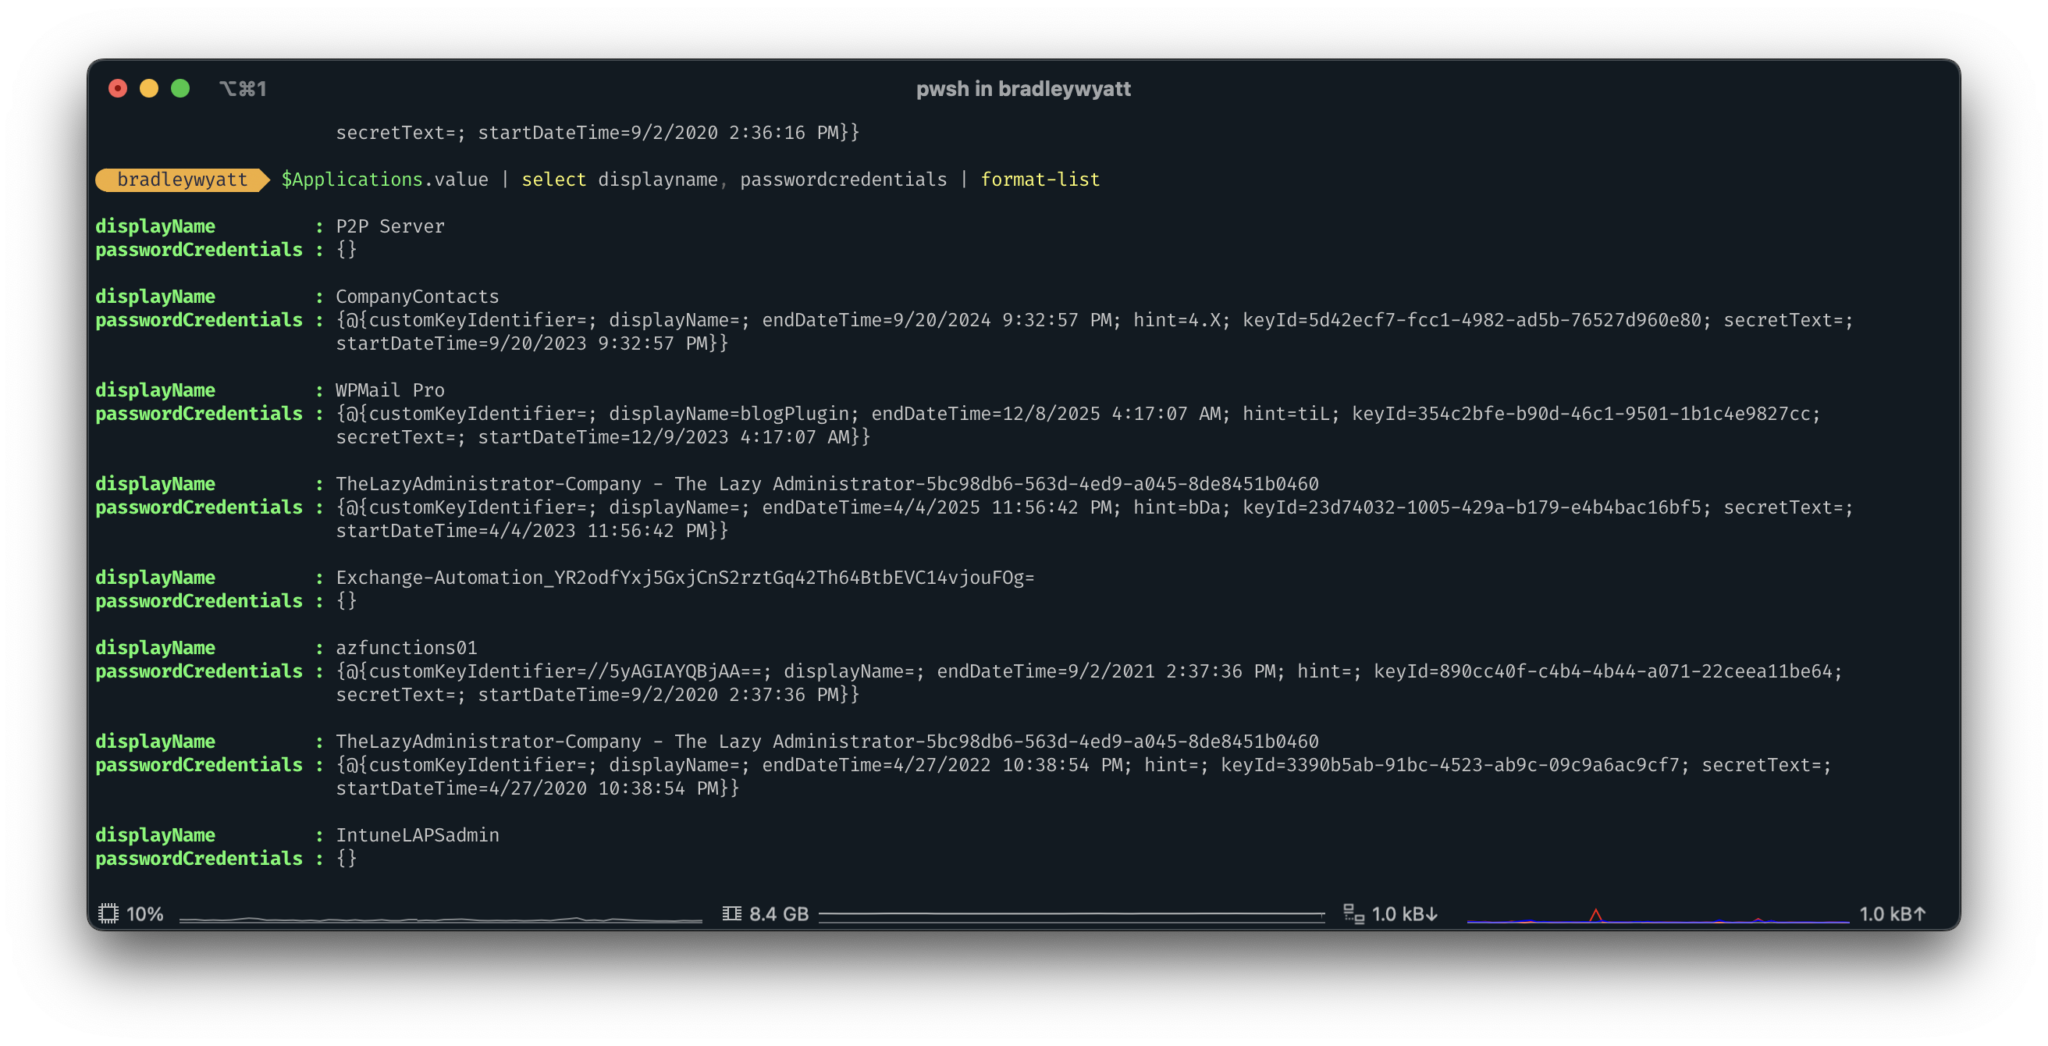Click the network icon beside 1.0 kB download
Viewport: 2048px width, 1046px height.
click(x=1354, y=913)
